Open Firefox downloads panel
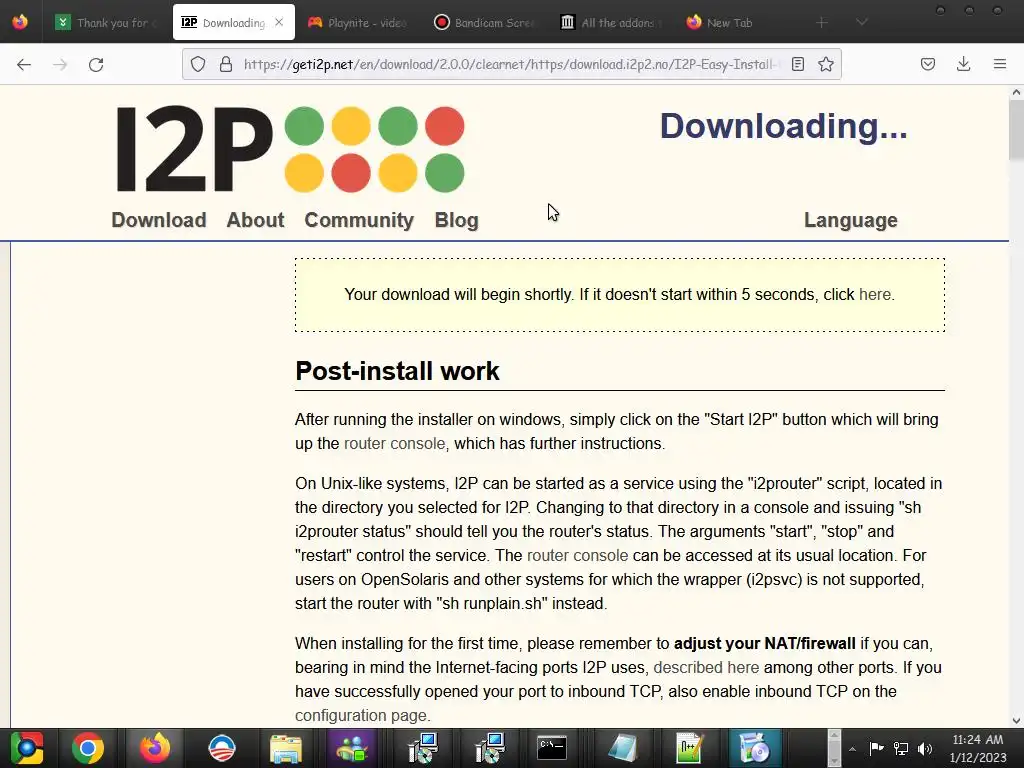 (963, 64)
